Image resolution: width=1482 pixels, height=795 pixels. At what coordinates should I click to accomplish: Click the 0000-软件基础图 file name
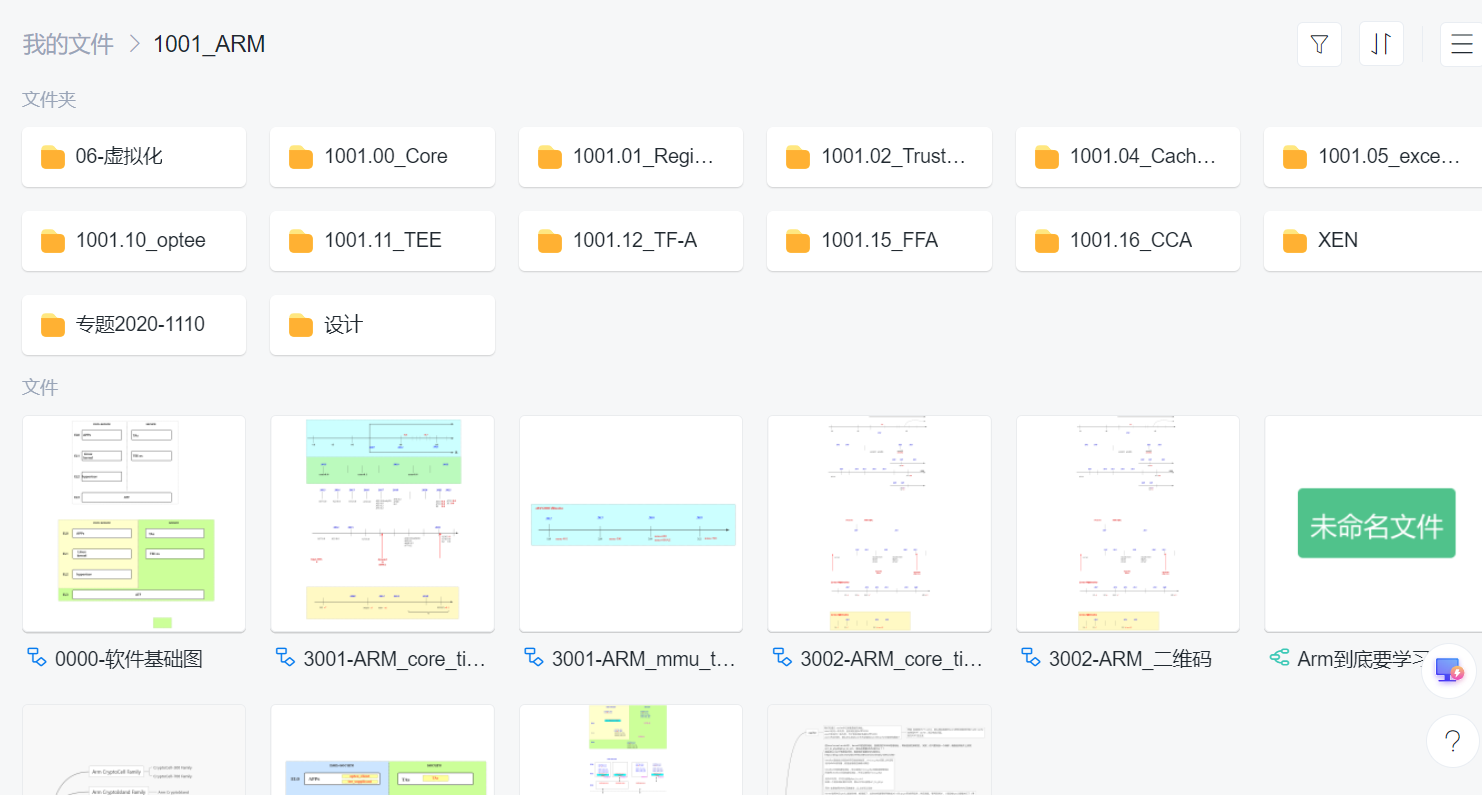point(129,659)
